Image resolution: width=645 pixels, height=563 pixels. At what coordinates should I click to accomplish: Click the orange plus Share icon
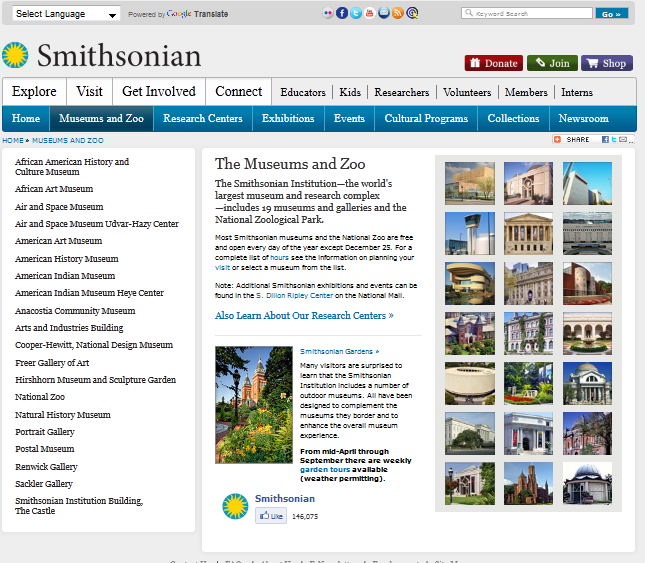(x=557, y=139)
